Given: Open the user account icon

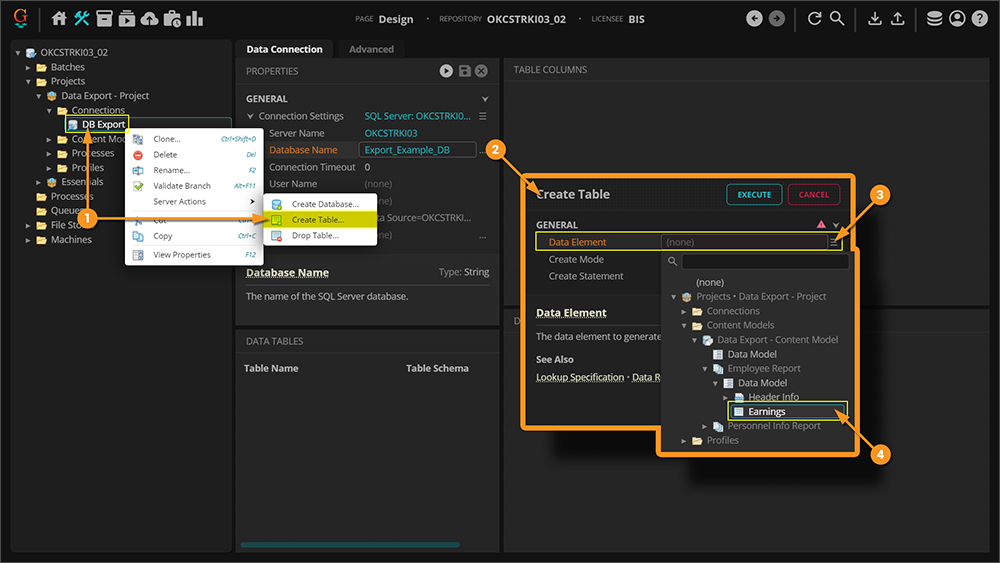Looking at the screenshot, I should tap(957, 18).
